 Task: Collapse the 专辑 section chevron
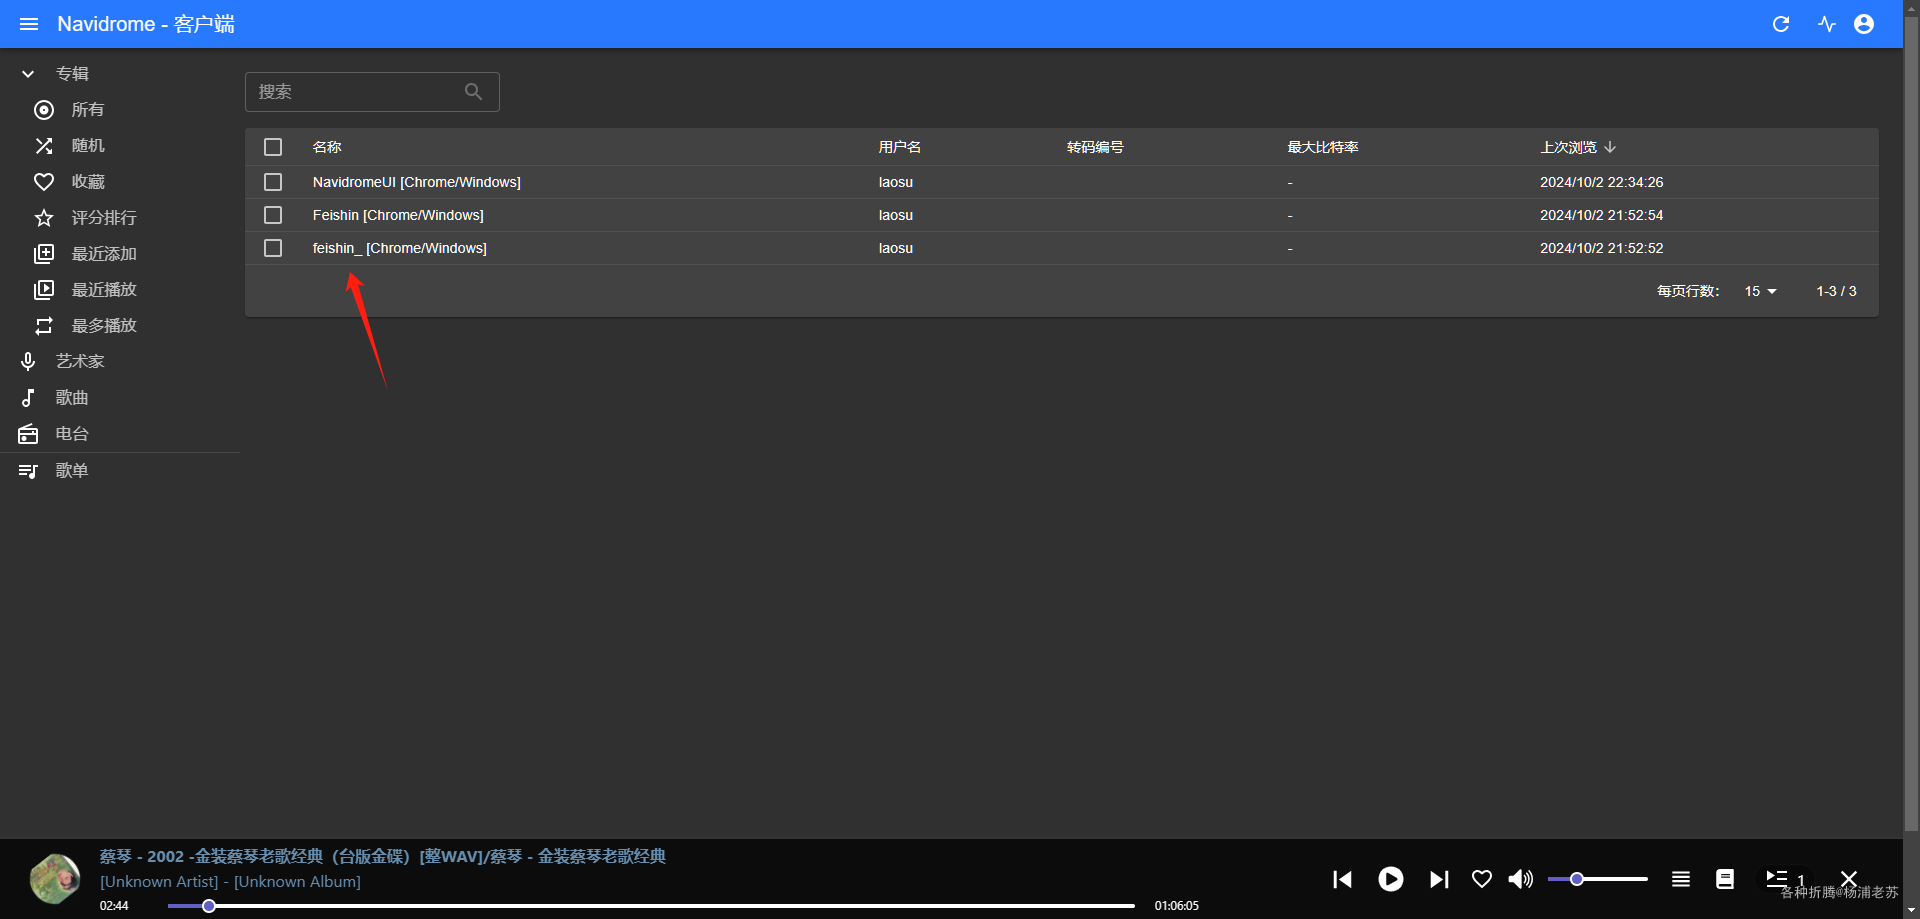(28, 74)
